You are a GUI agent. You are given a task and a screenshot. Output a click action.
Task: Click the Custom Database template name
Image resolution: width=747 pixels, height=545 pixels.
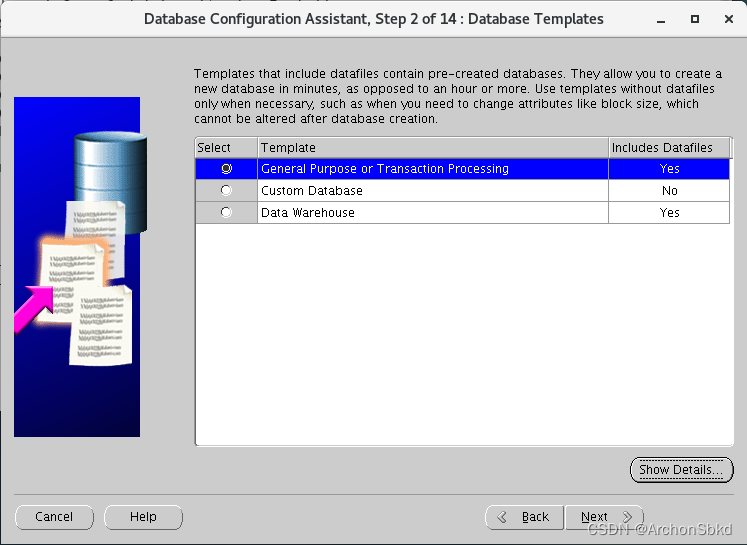(x=312, y=191)
